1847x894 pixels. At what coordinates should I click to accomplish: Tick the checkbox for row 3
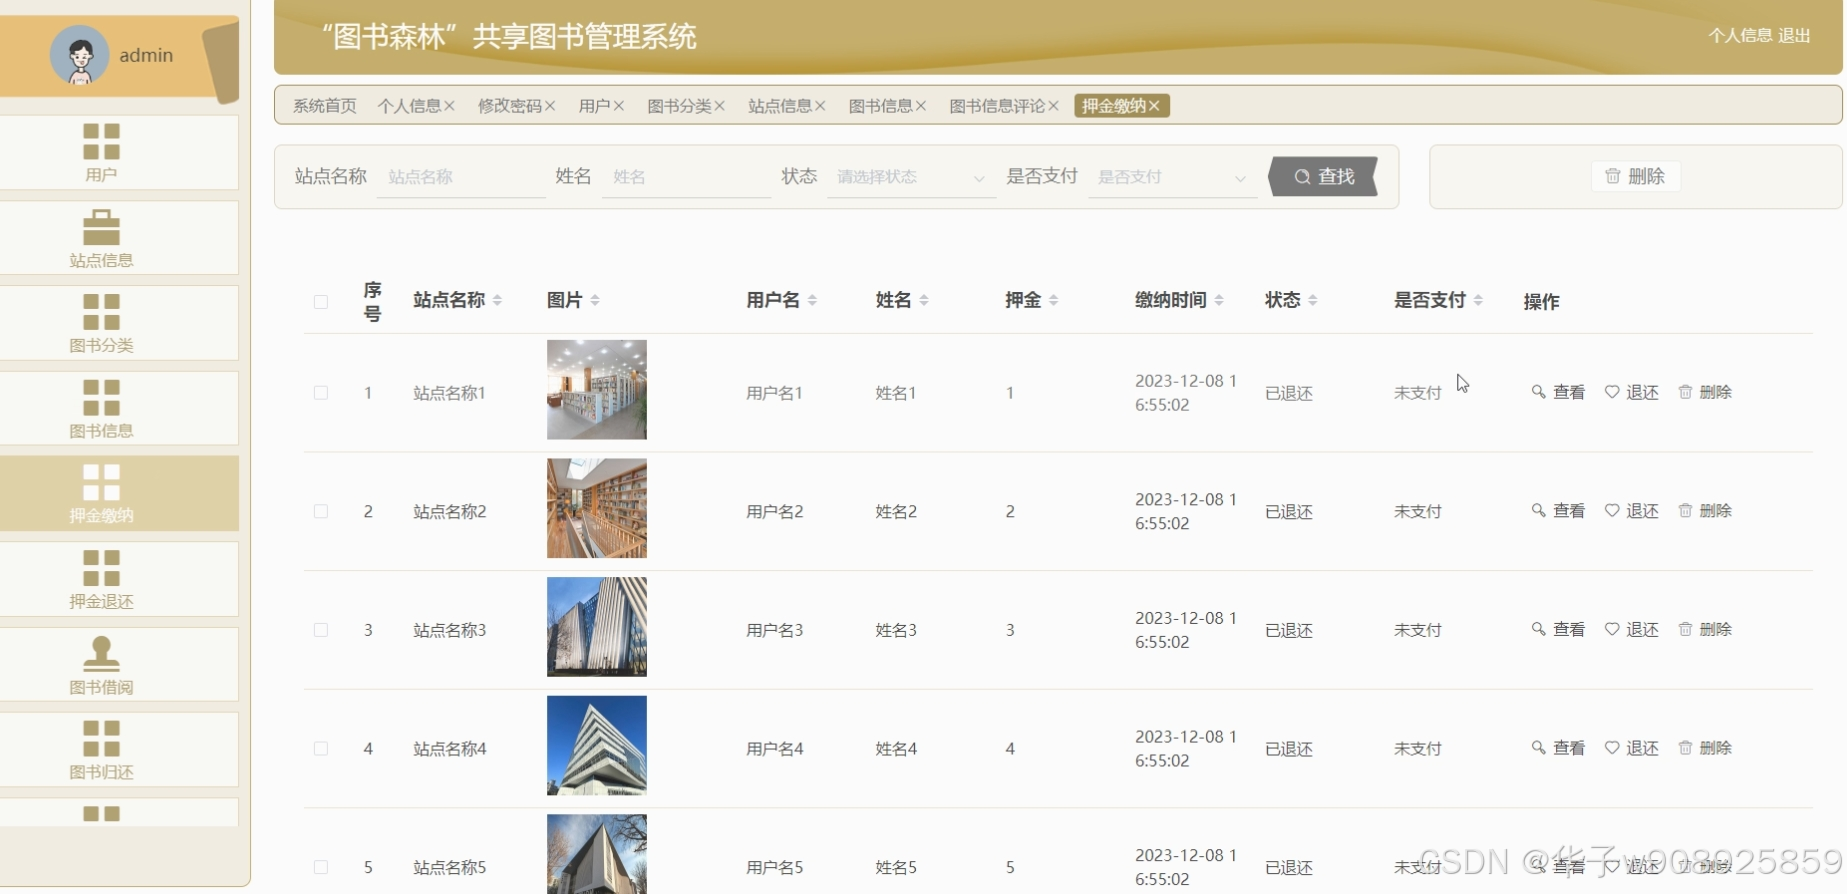point(321,630)
